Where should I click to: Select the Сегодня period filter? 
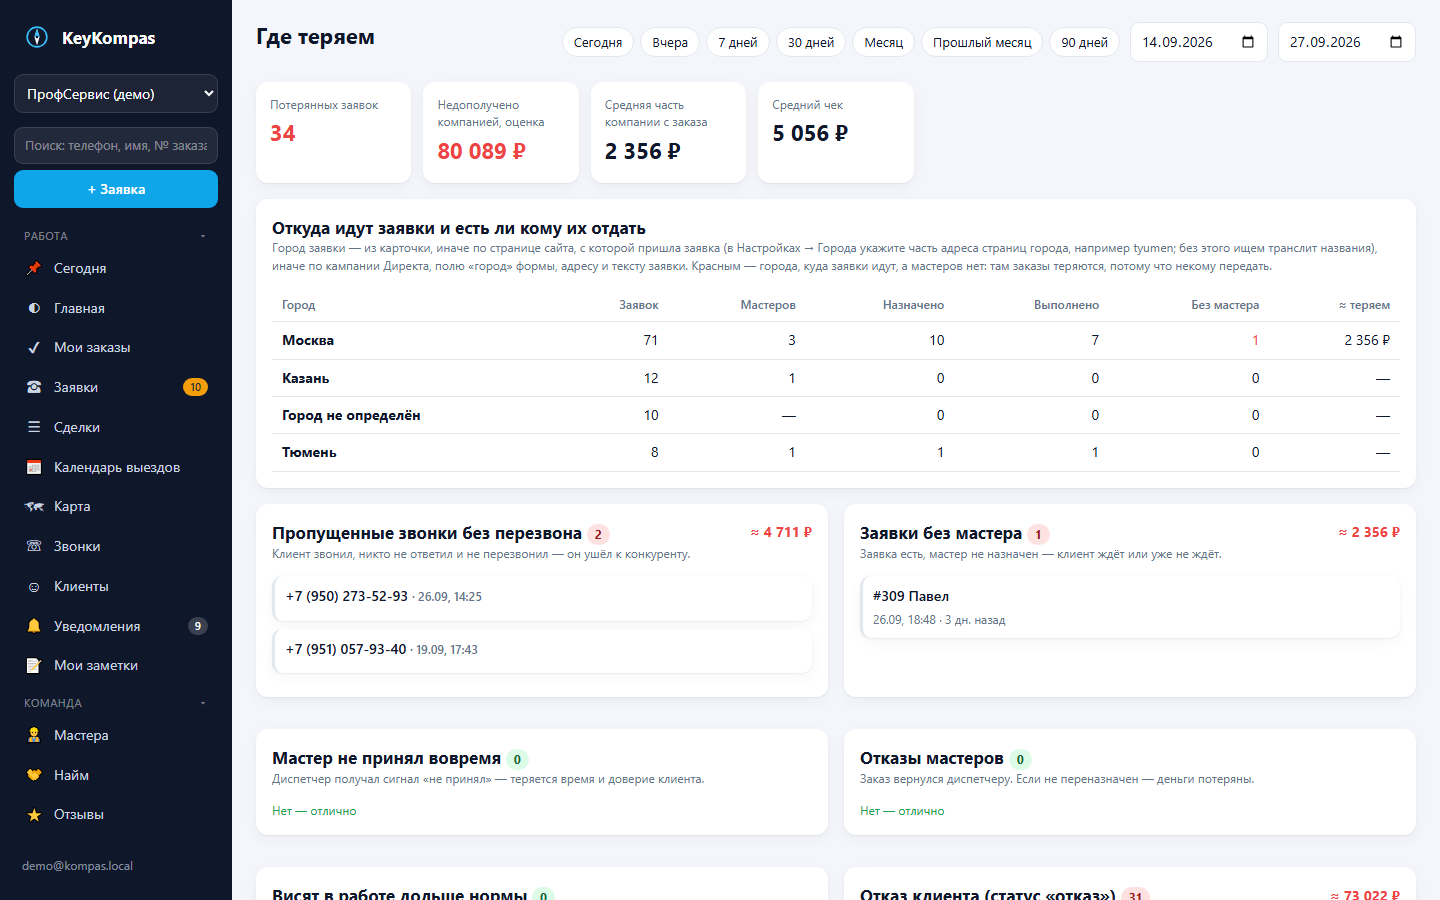(x=598, y=42)
